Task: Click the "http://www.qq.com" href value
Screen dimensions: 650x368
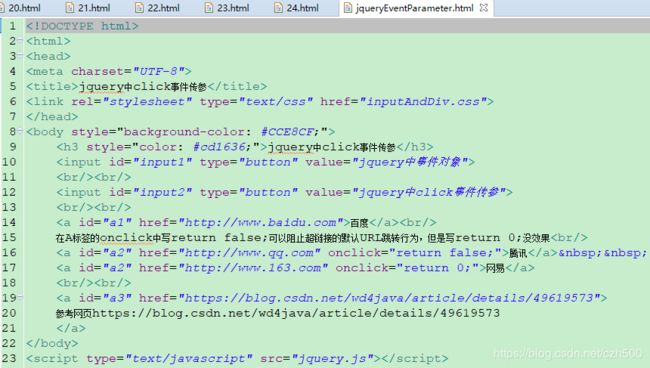Action: pos(249,253)
